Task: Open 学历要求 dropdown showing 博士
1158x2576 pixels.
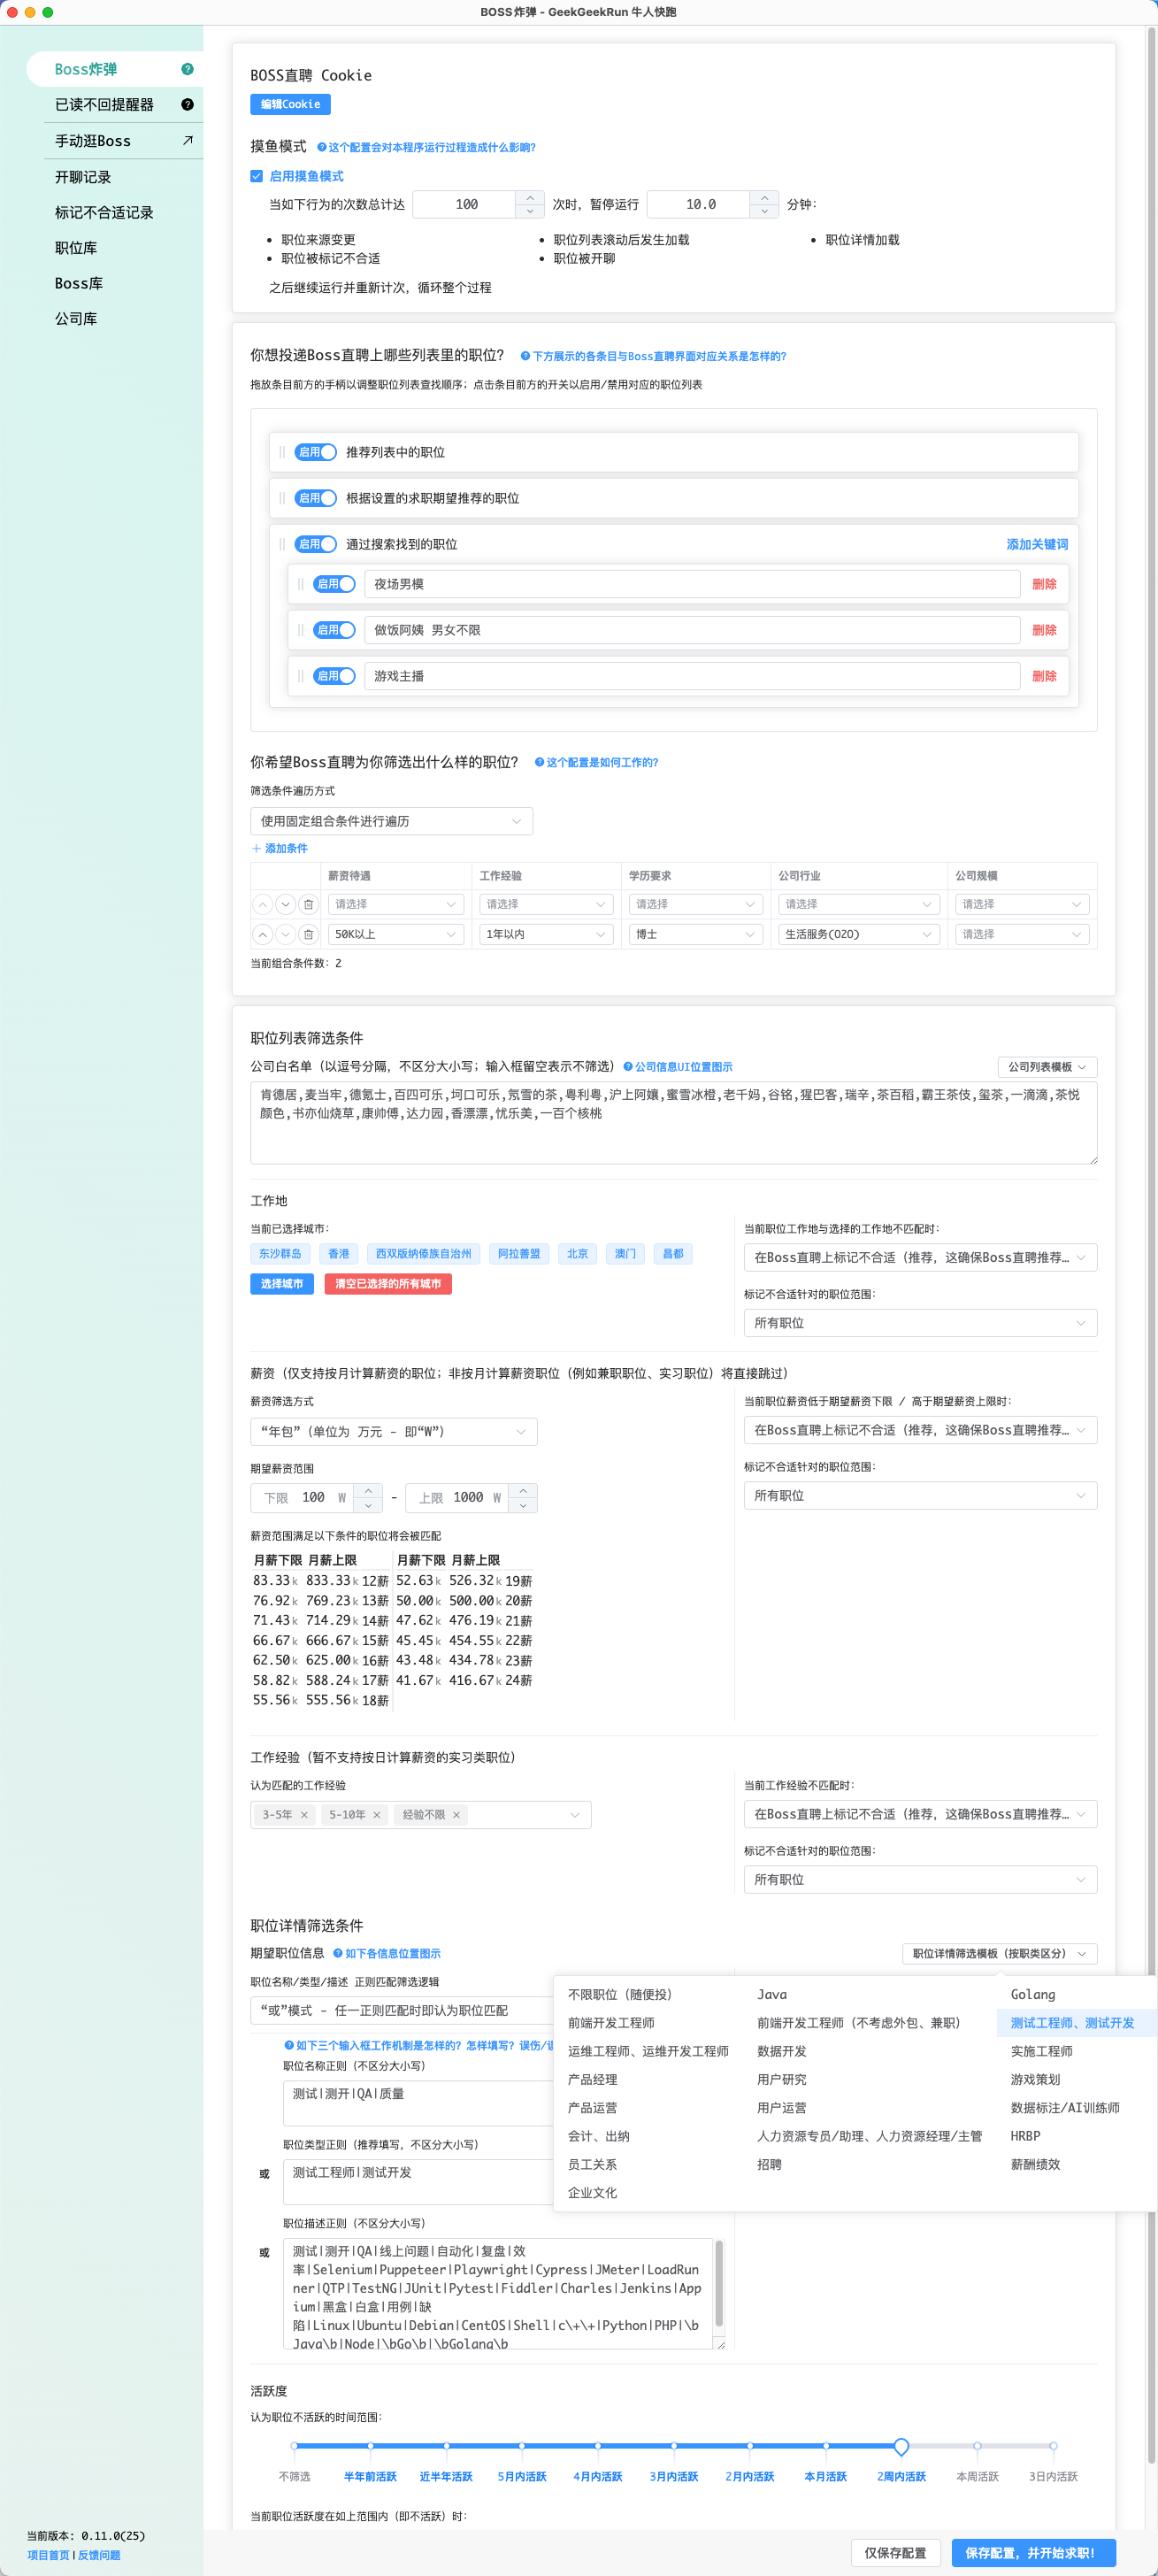Action: (x=695, y=934)
